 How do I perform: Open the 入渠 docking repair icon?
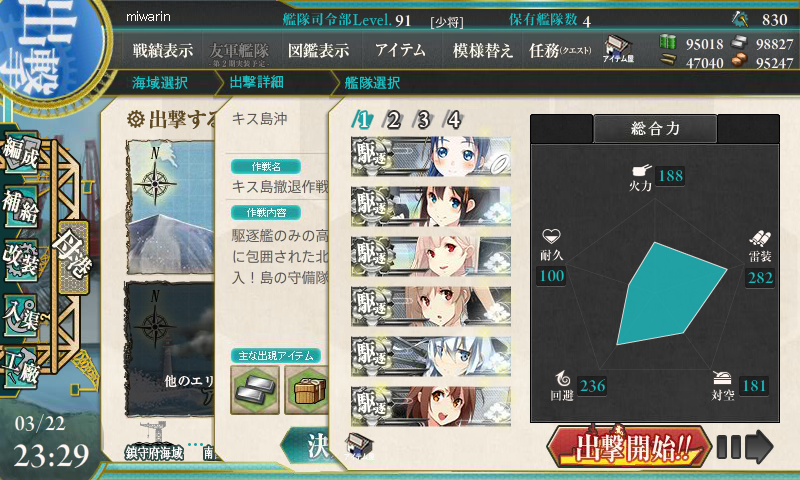point(21,316)
